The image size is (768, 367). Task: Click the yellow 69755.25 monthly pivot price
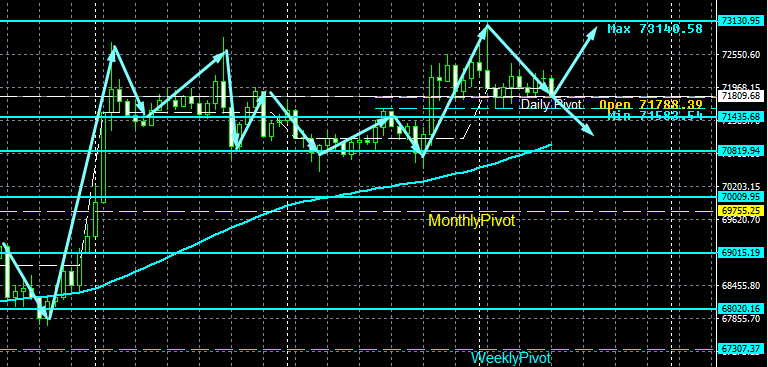(740, 210)
